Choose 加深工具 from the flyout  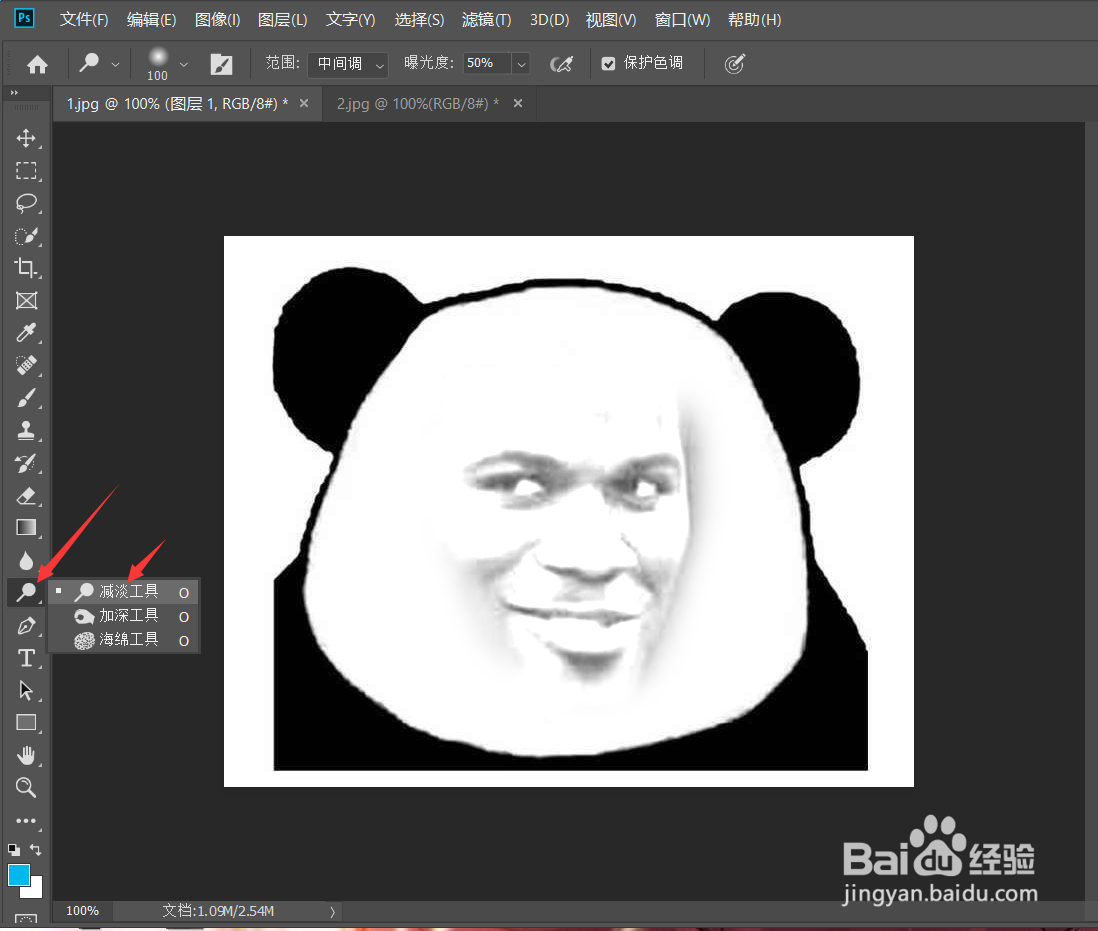124,616
